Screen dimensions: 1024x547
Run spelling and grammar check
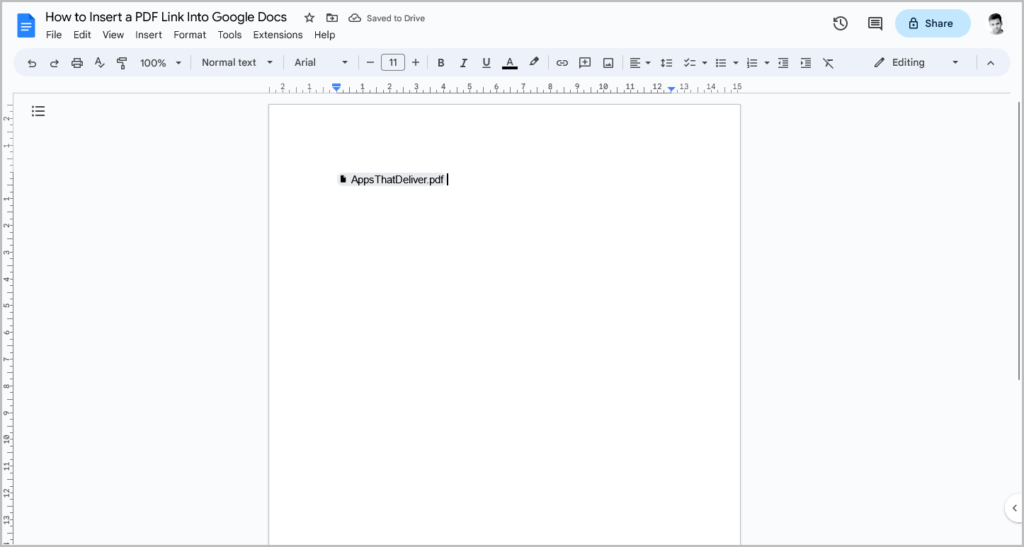[x=99, y=63]
